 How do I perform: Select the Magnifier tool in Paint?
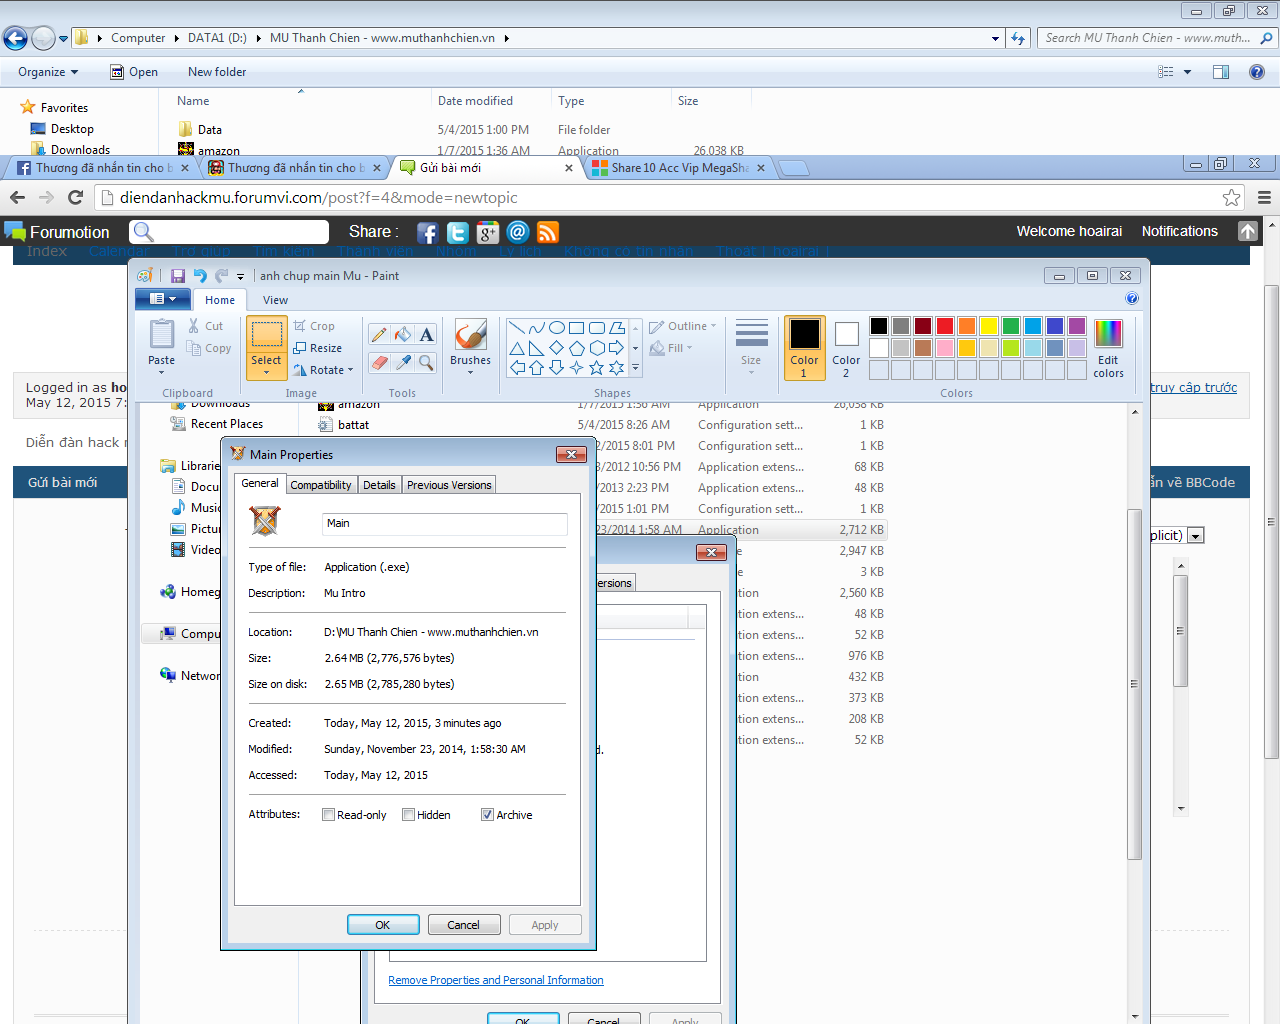pos(427,362)
